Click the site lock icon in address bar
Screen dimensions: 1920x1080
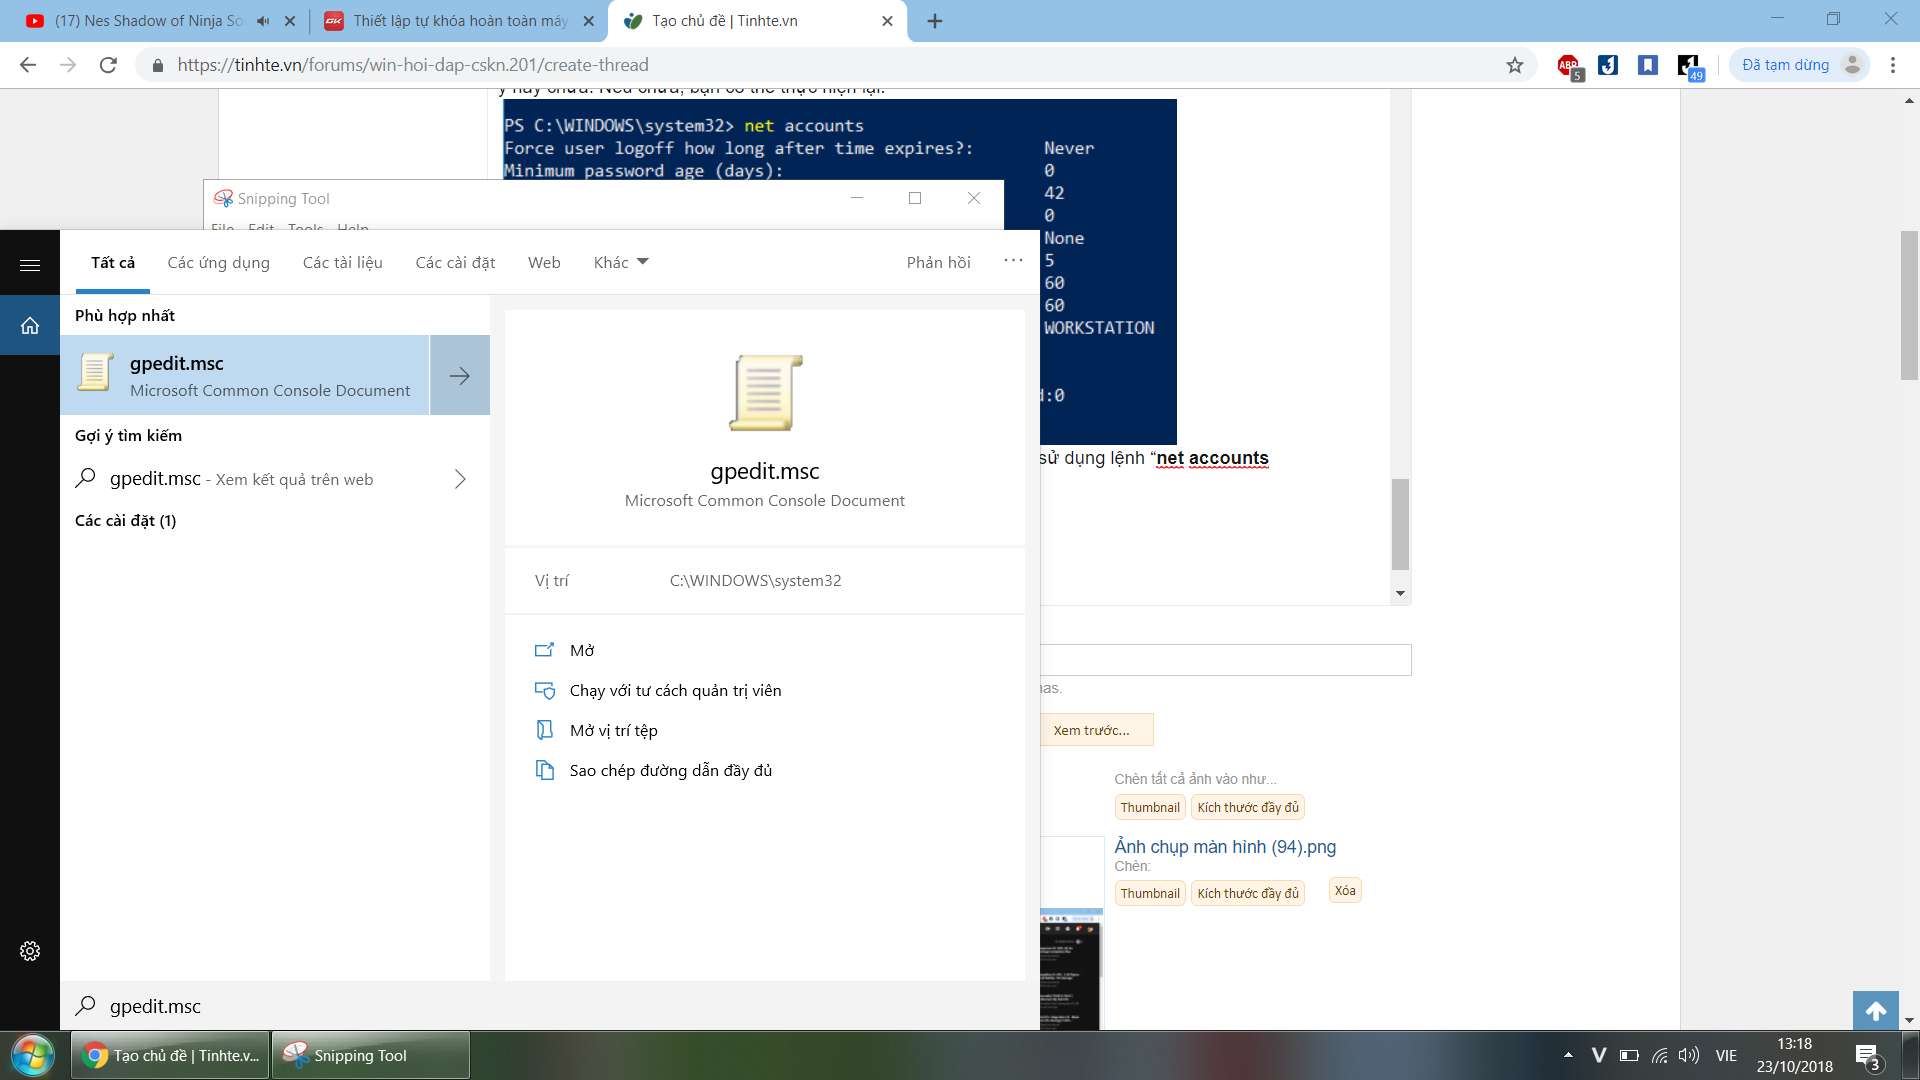(157, 65)
